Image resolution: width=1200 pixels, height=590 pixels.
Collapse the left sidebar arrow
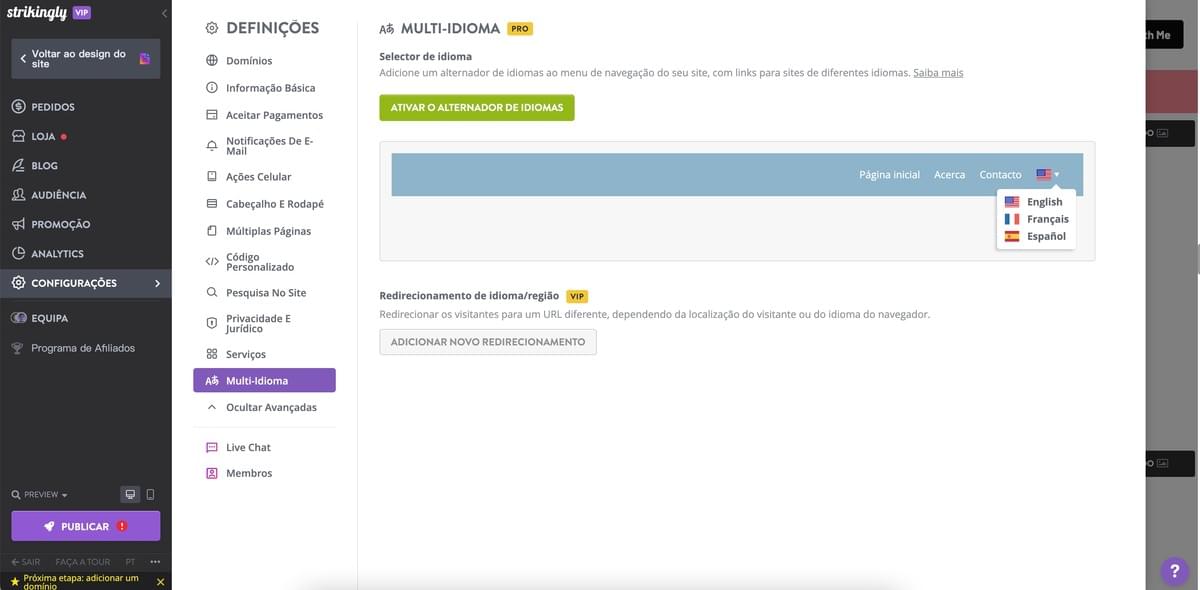(x=164, y=13)
